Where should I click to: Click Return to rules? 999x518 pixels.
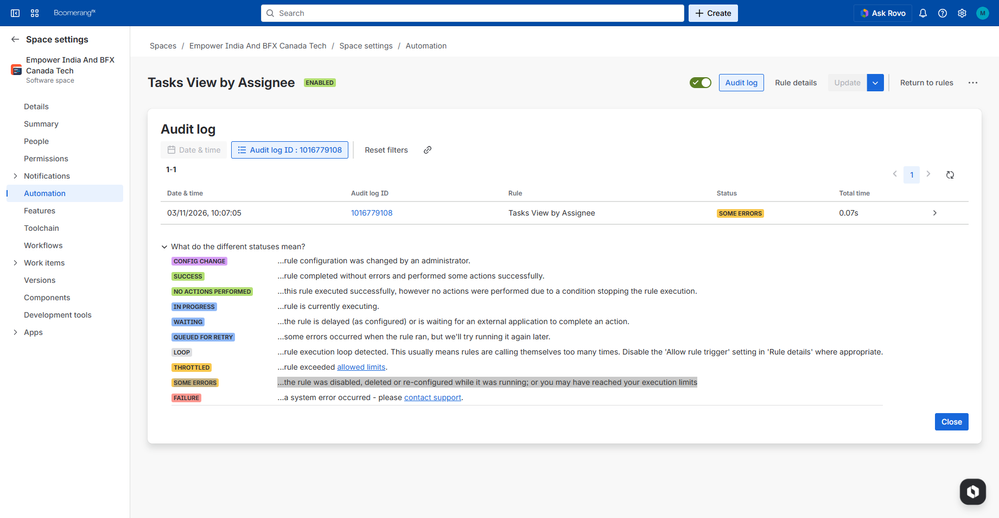[926, 83]
